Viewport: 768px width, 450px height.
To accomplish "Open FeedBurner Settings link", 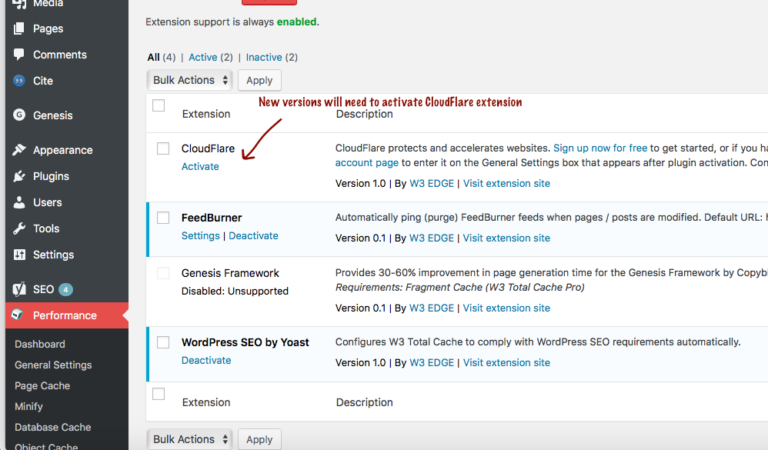I will [200, 236].
